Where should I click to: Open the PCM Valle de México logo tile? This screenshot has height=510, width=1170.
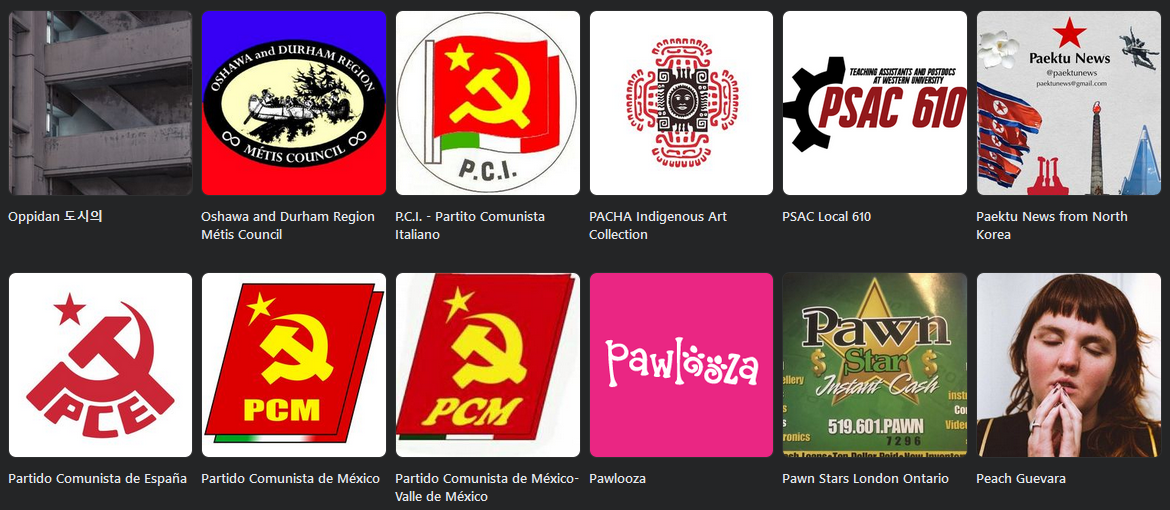coord(487,365)
